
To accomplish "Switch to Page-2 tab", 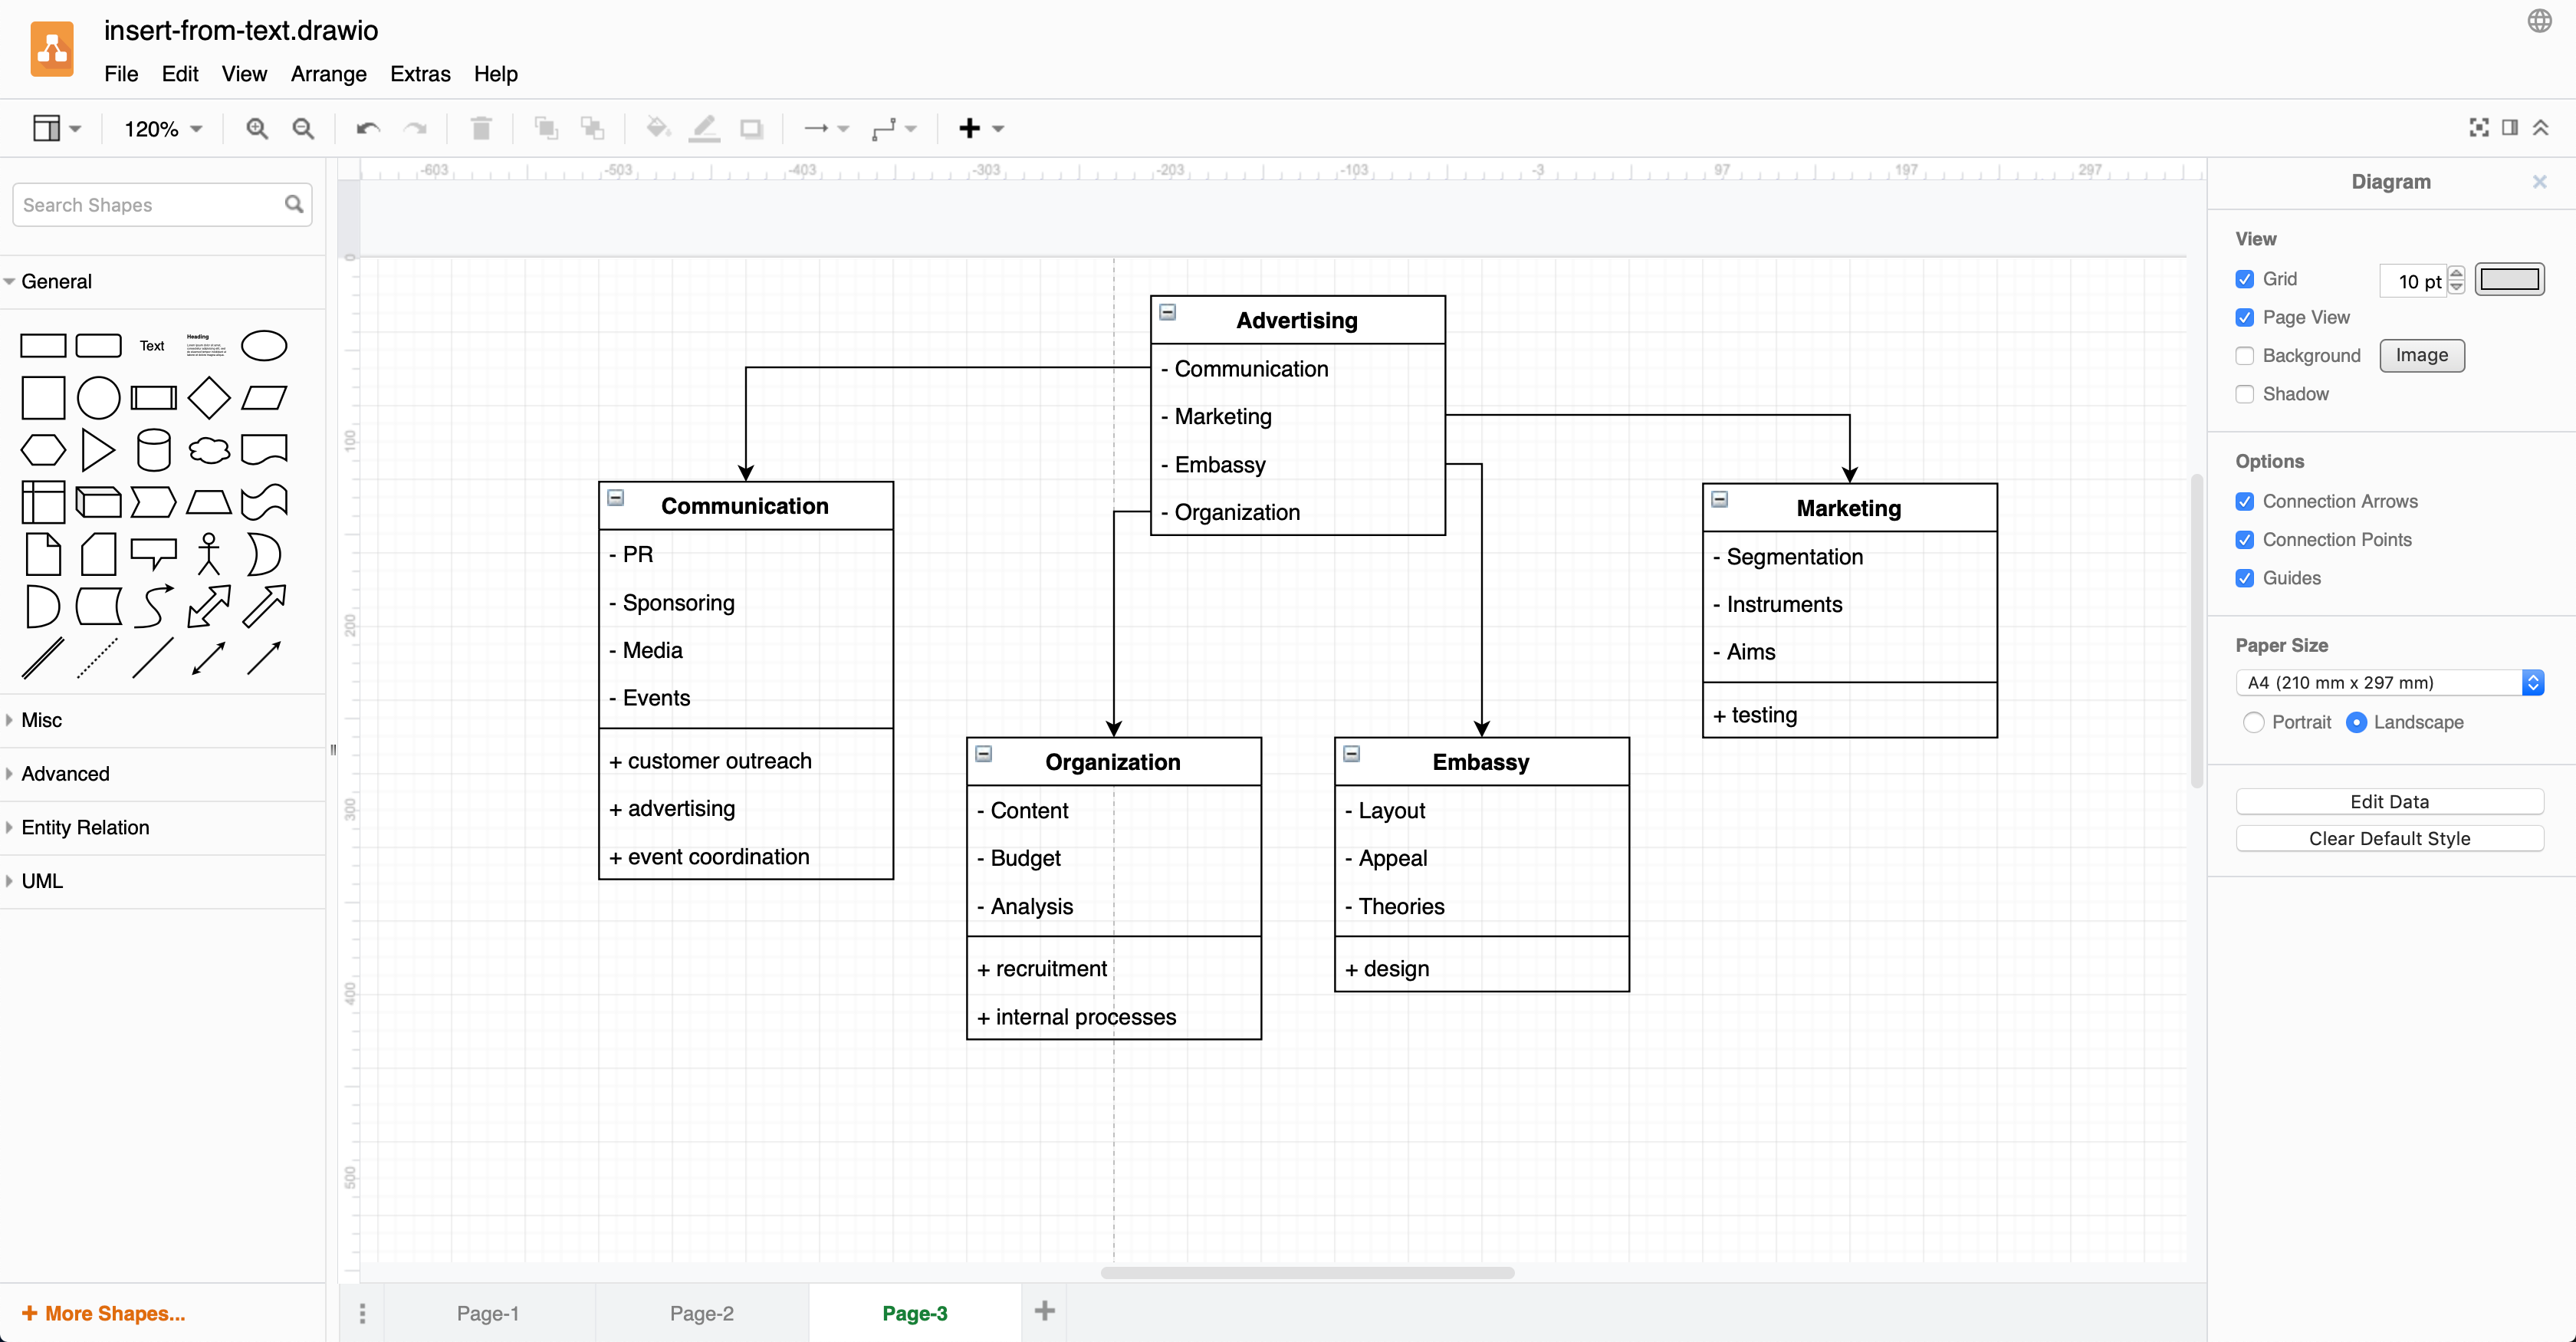I will pos(702,1313).
